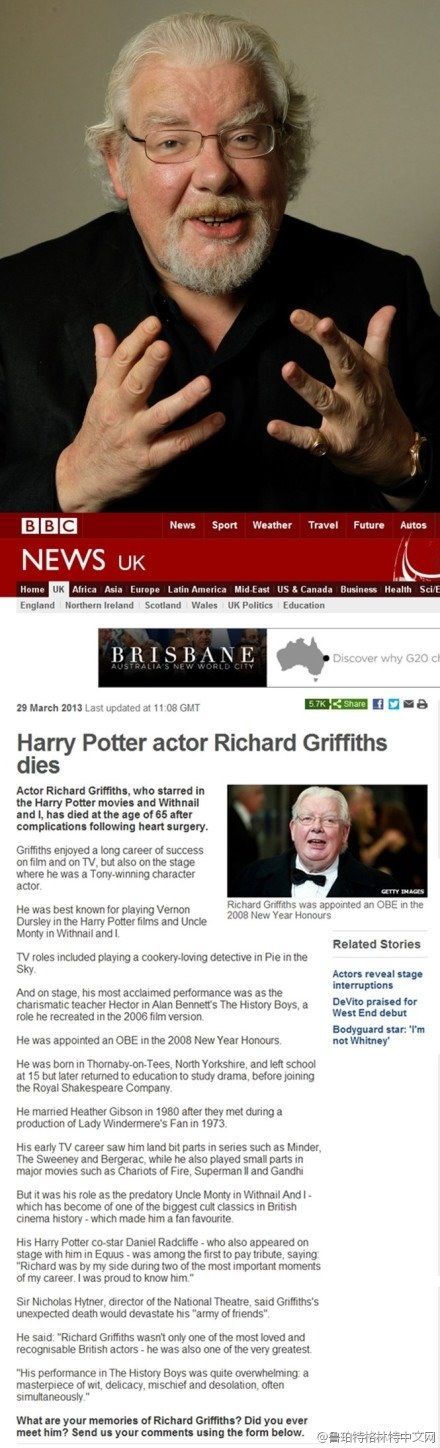
Task: Open the Sport section in top bar
Action: (x=224, y=525)
